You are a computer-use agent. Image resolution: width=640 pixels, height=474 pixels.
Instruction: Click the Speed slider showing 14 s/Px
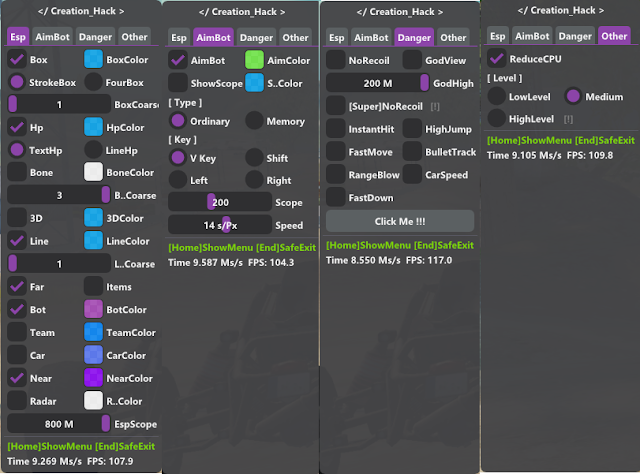point(220,225)
